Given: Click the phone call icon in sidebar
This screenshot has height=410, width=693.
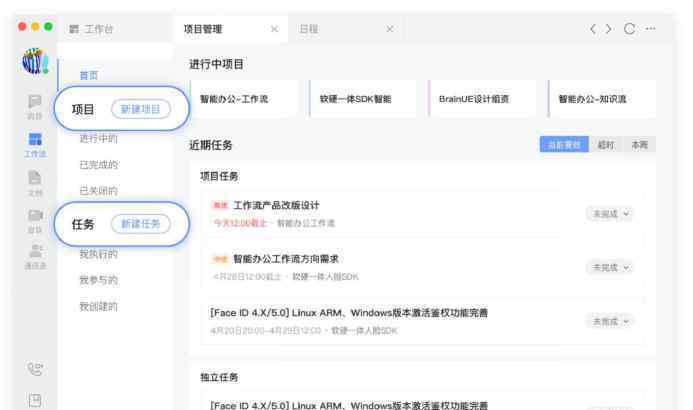Looking at the screenshot, I should [35, 368].
